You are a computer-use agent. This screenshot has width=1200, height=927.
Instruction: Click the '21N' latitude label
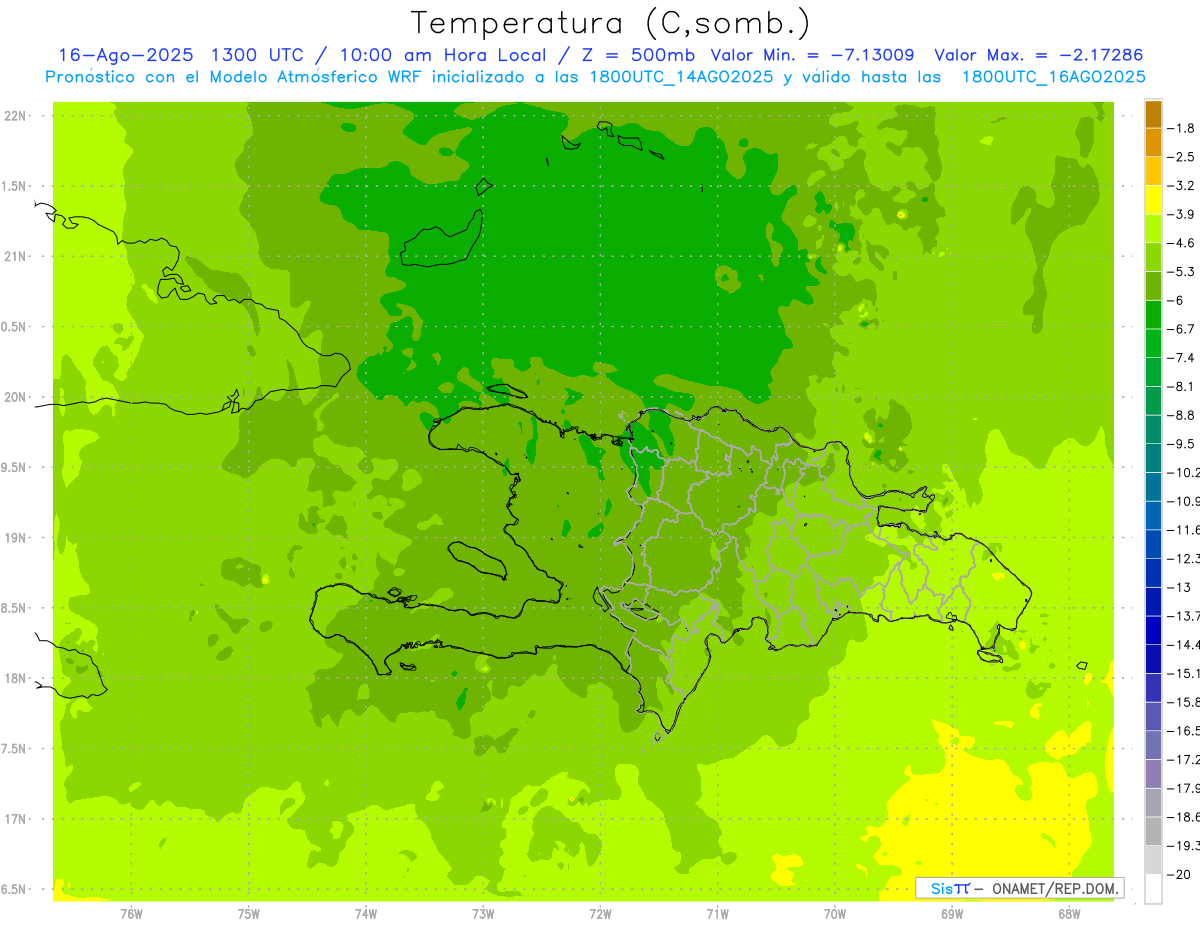pyautogui.click(x=15, y=256)
